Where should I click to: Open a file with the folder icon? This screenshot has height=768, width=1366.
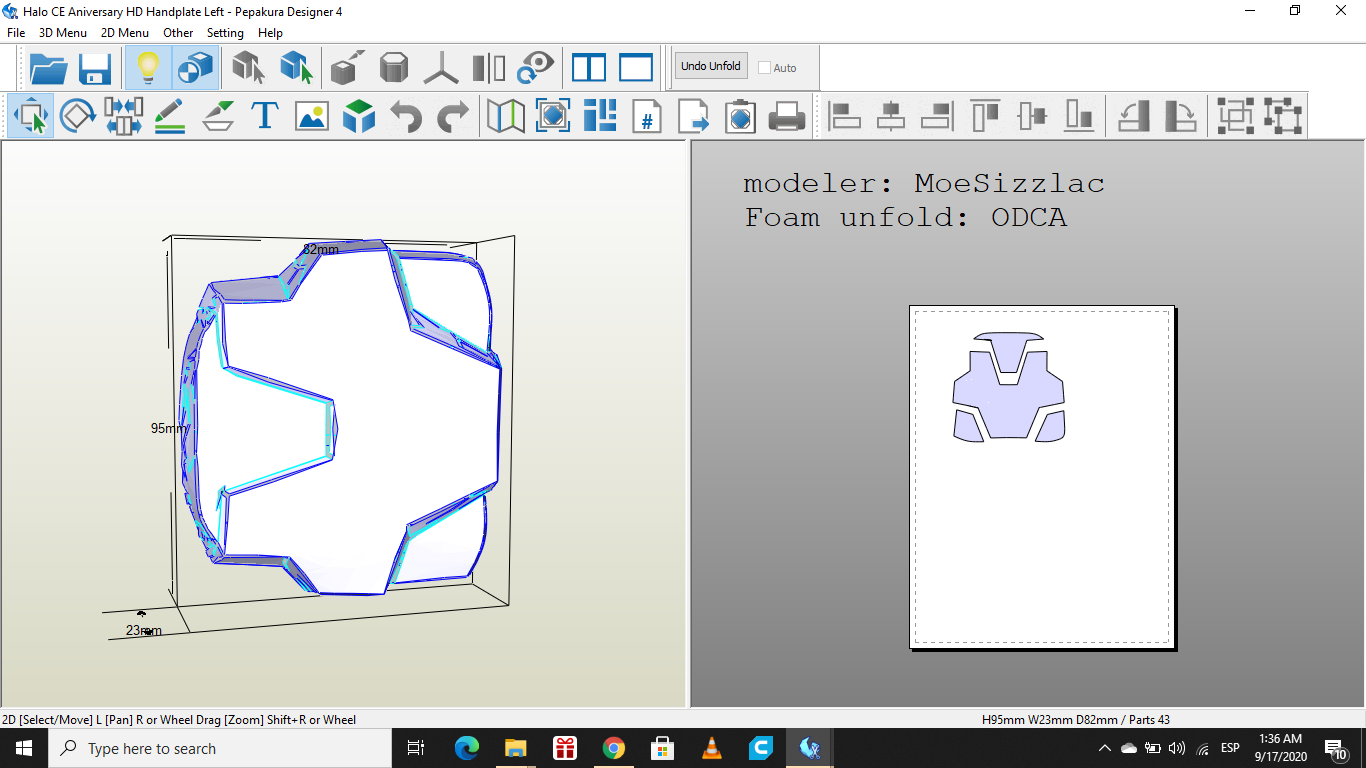coord(49,68)
